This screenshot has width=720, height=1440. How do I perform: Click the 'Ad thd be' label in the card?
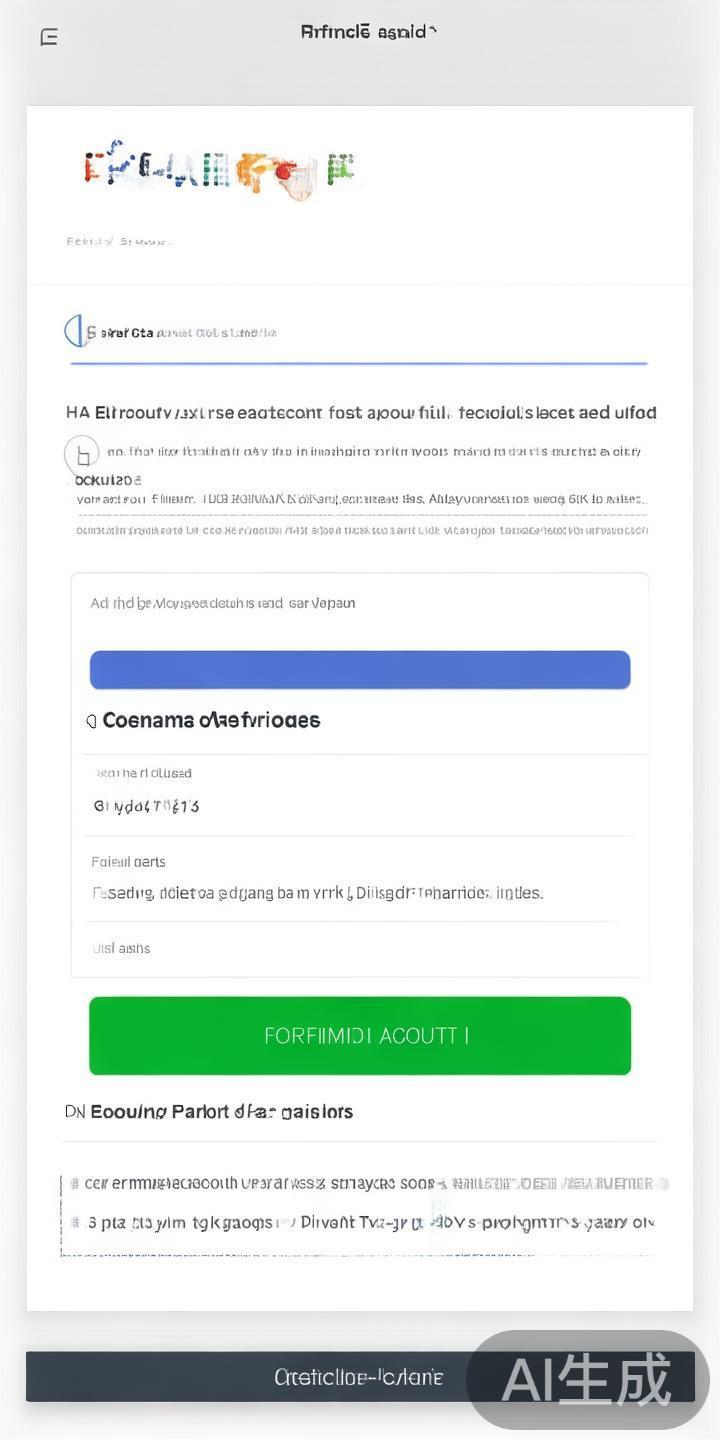click(x=223, y=603)
